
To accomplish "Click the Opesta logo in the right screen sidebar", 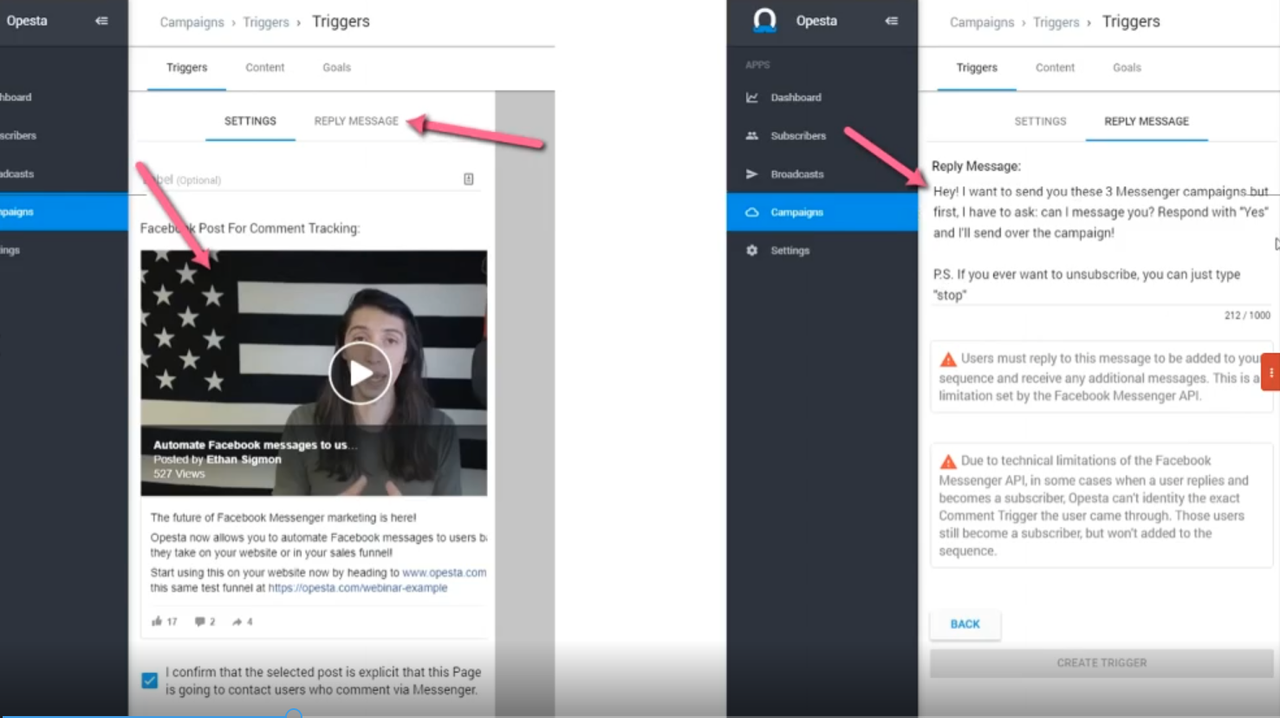I will (x=765, y=20).
